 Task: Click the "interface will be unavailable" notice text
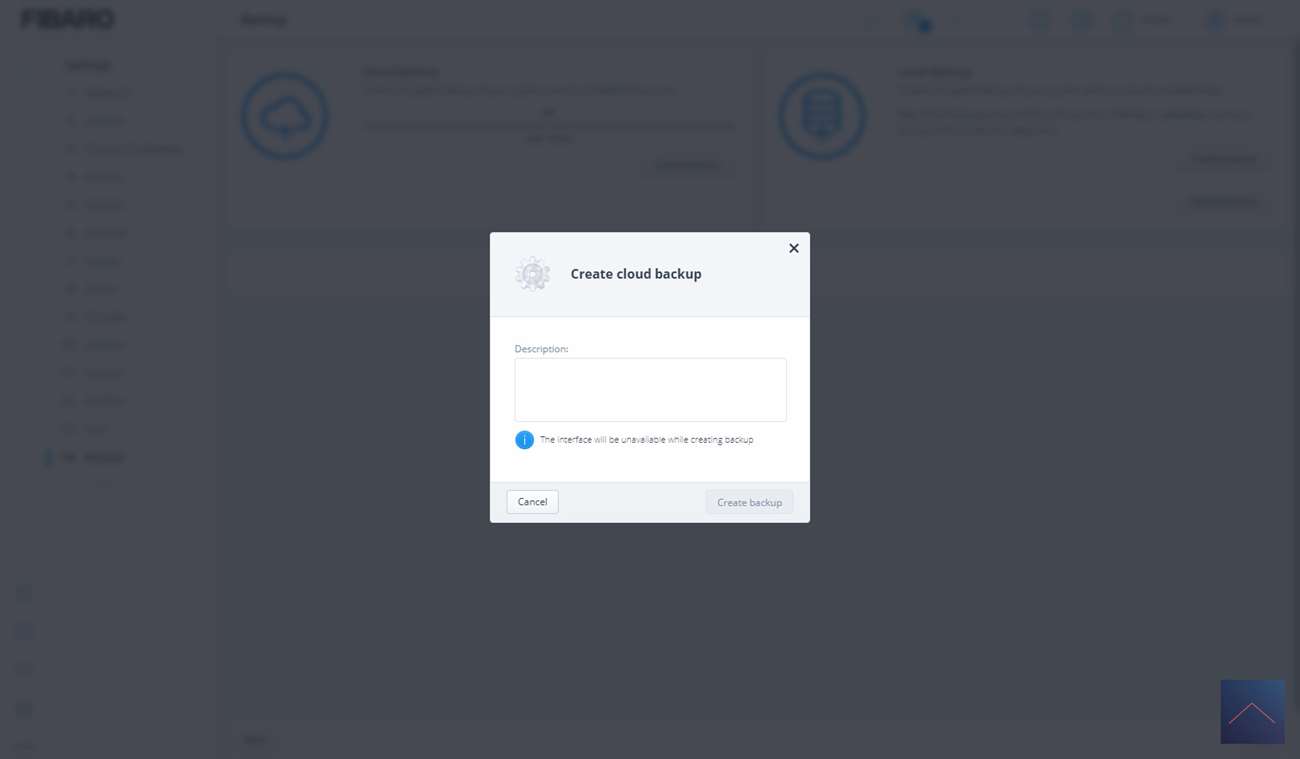coord(647,440)
